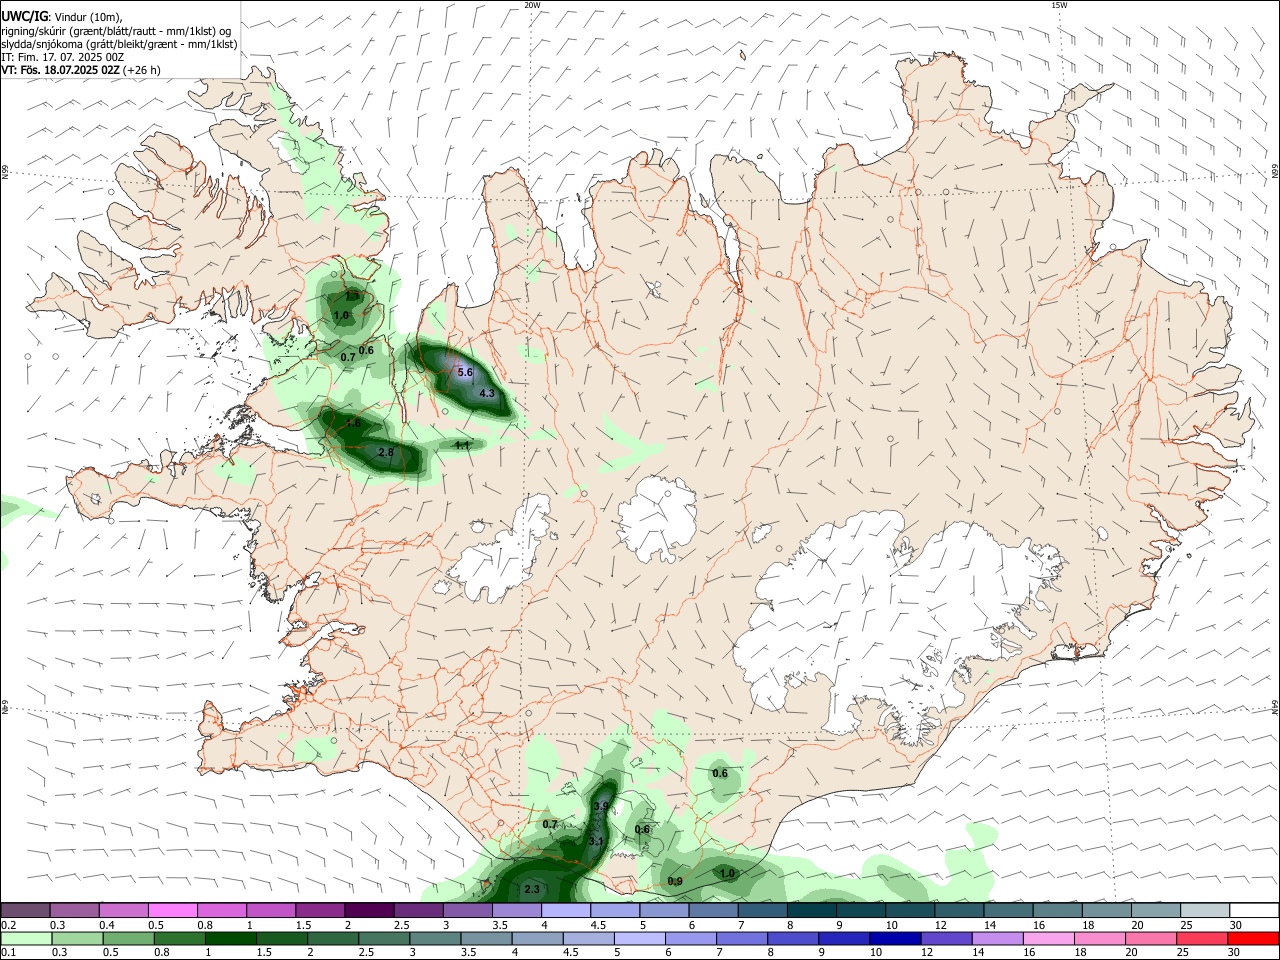The height and width of the screenshot is (960, 1280).
Task: Select light pink 16 swatch, lower scale
Action: coord(1048,938)
